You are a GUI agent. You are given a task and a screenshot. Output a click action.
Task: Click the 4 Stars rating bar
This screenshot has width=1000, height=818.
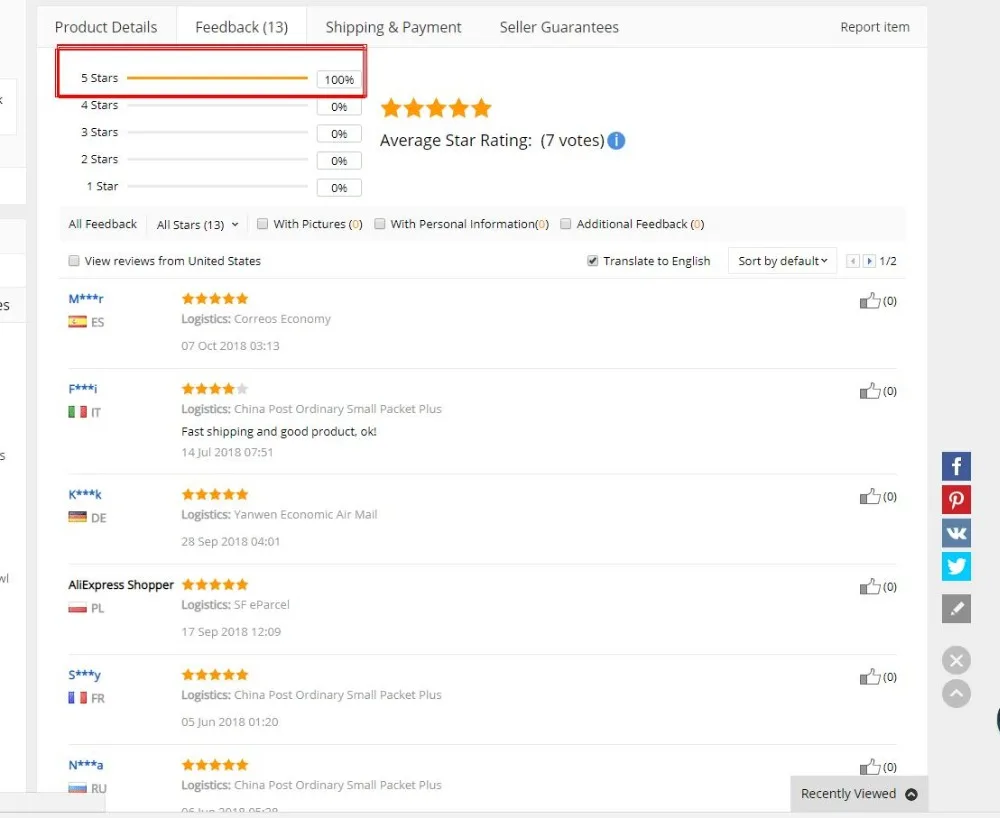217,105
